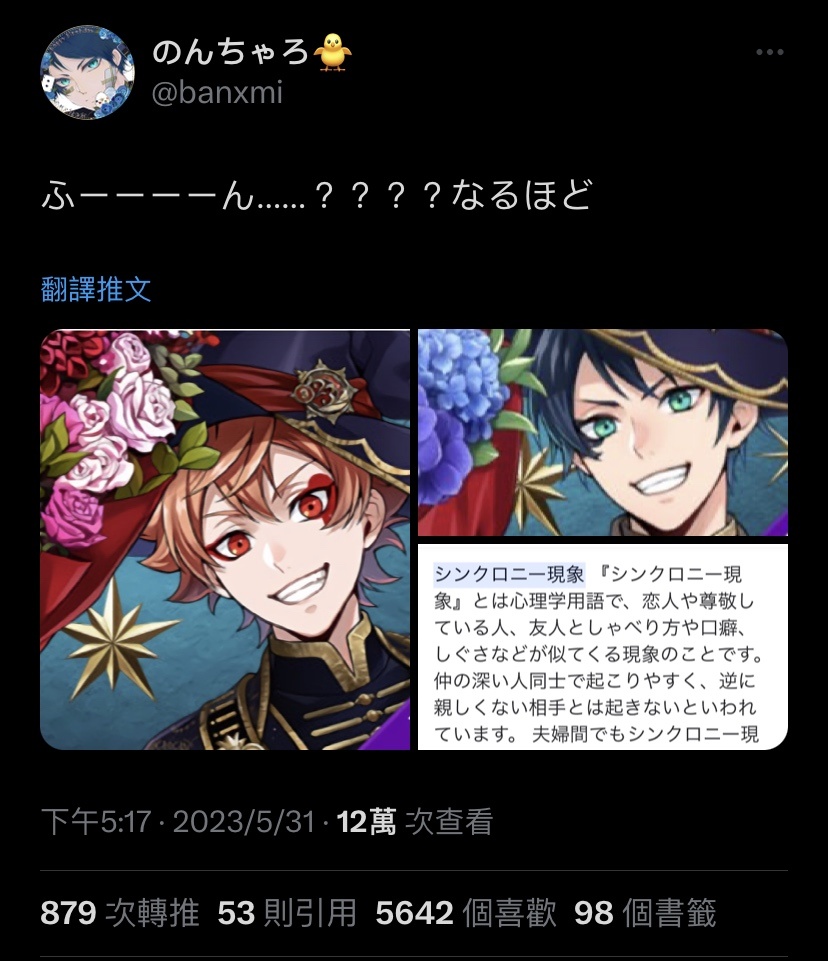
Task: Tap the 98 bookmarks count
Action: click(x=645, y=913)
